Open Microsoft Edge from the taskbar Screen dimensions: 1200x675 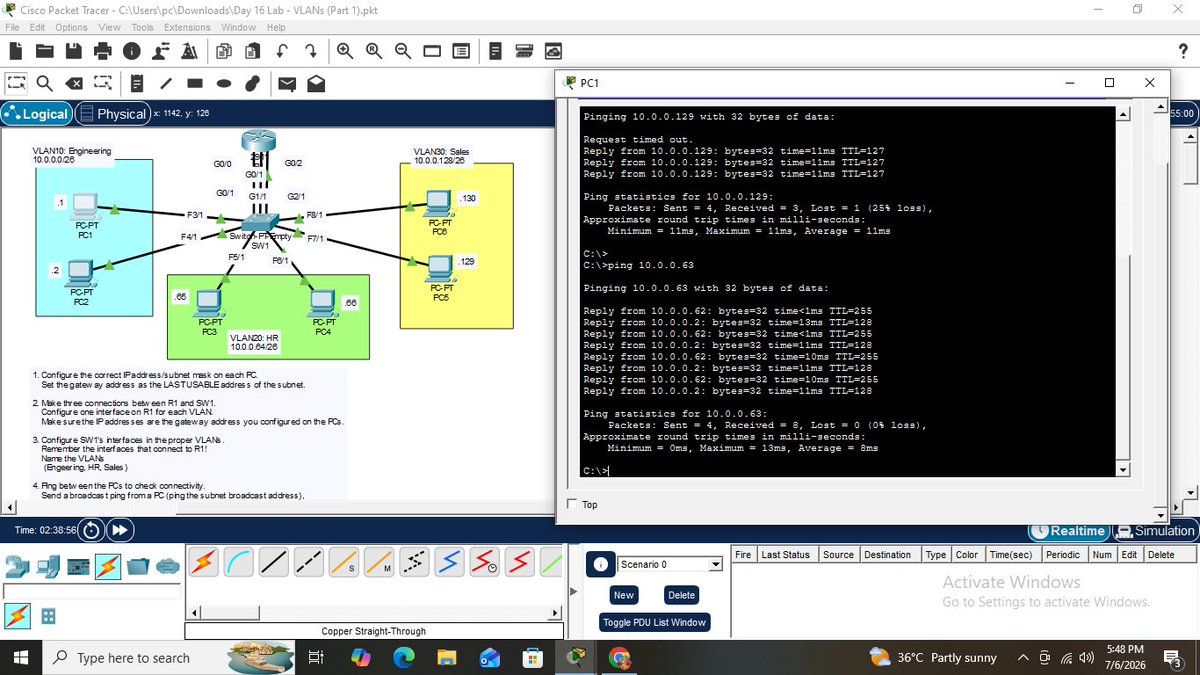coord(404,657)
